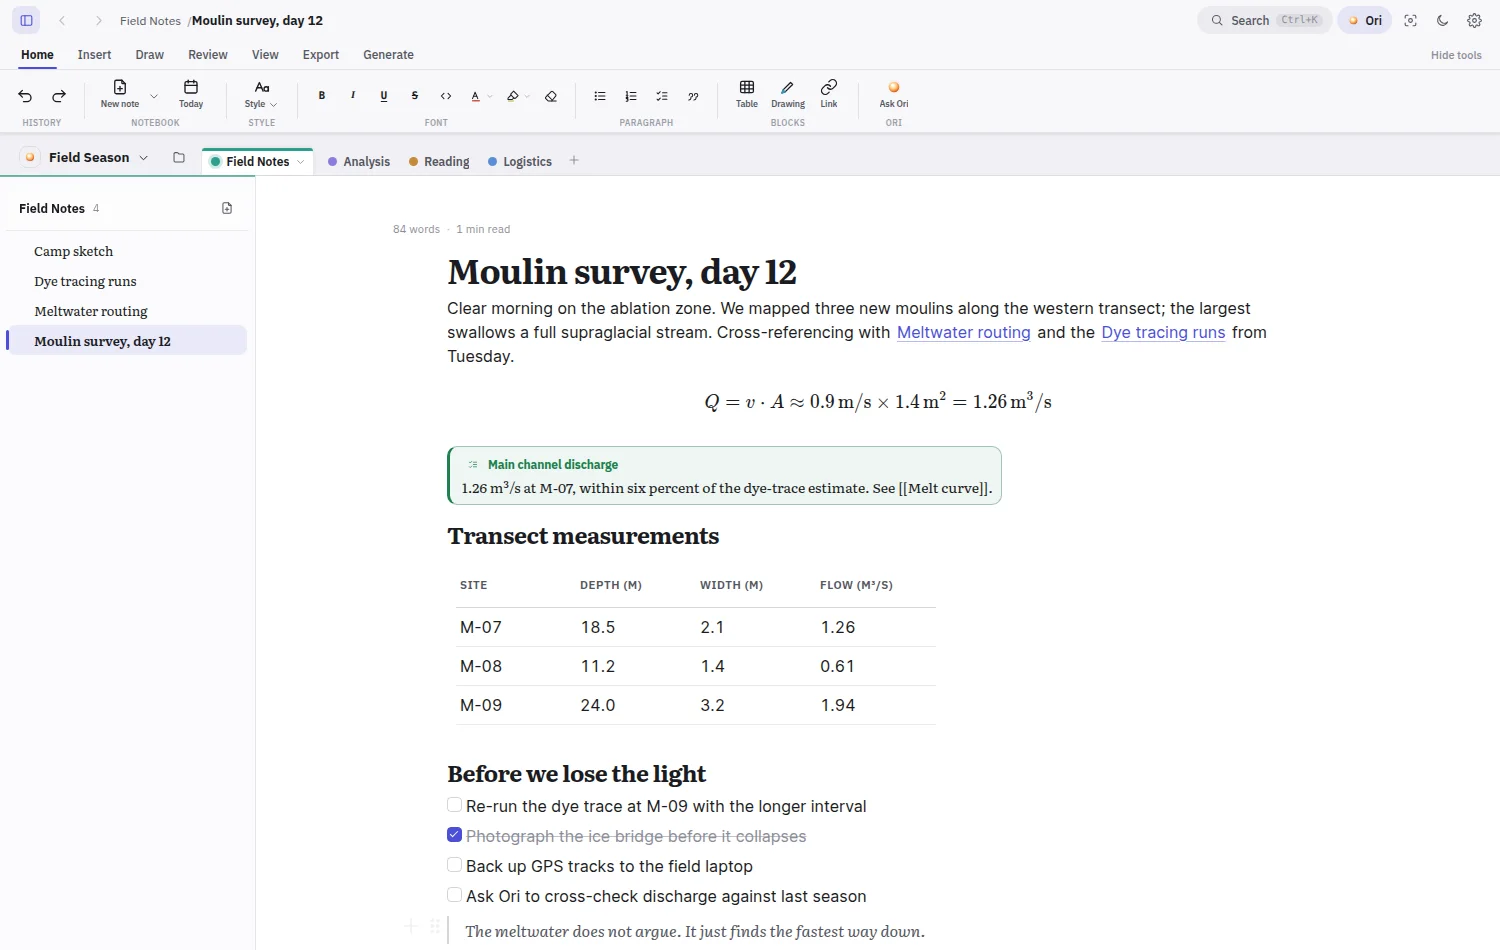Click Hide tools
The width and height of the screenshot is (1500, 950).
click(x=1456, y=55)
